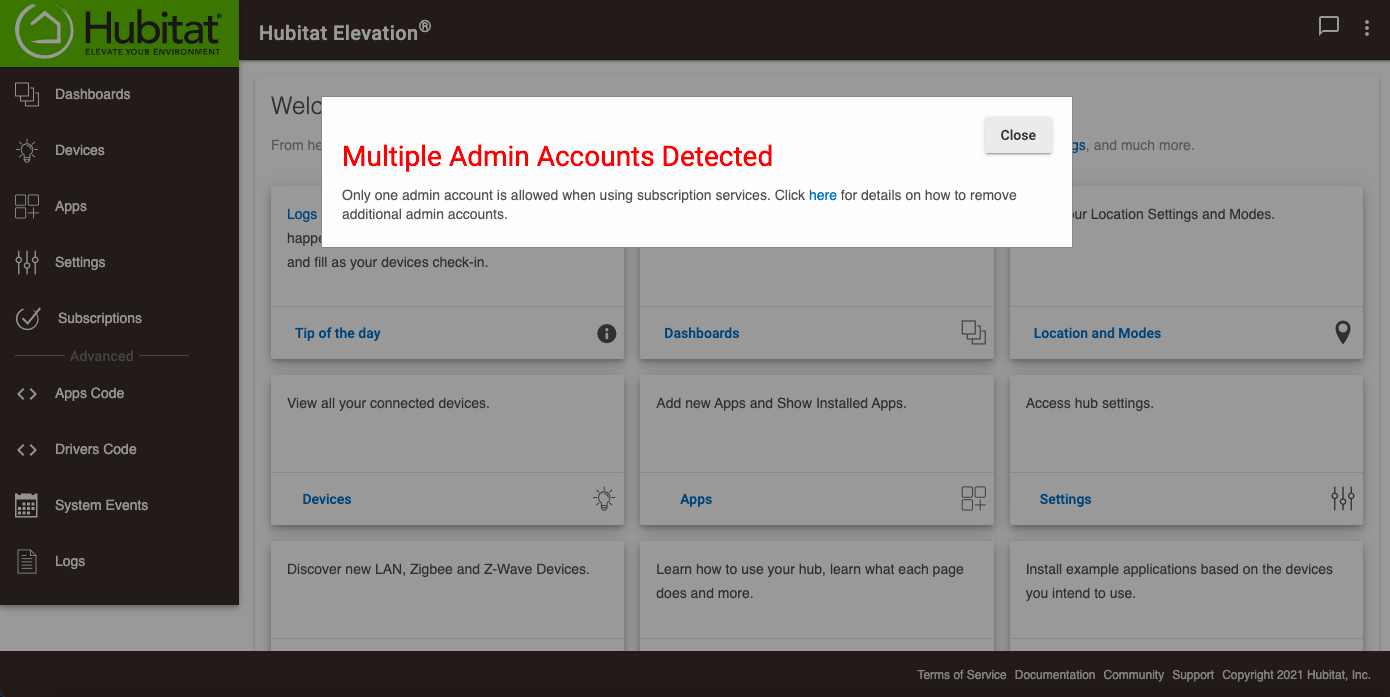
Task: Close the Multiple Admin Accounts warning
Action: [x=1018, y=134]
